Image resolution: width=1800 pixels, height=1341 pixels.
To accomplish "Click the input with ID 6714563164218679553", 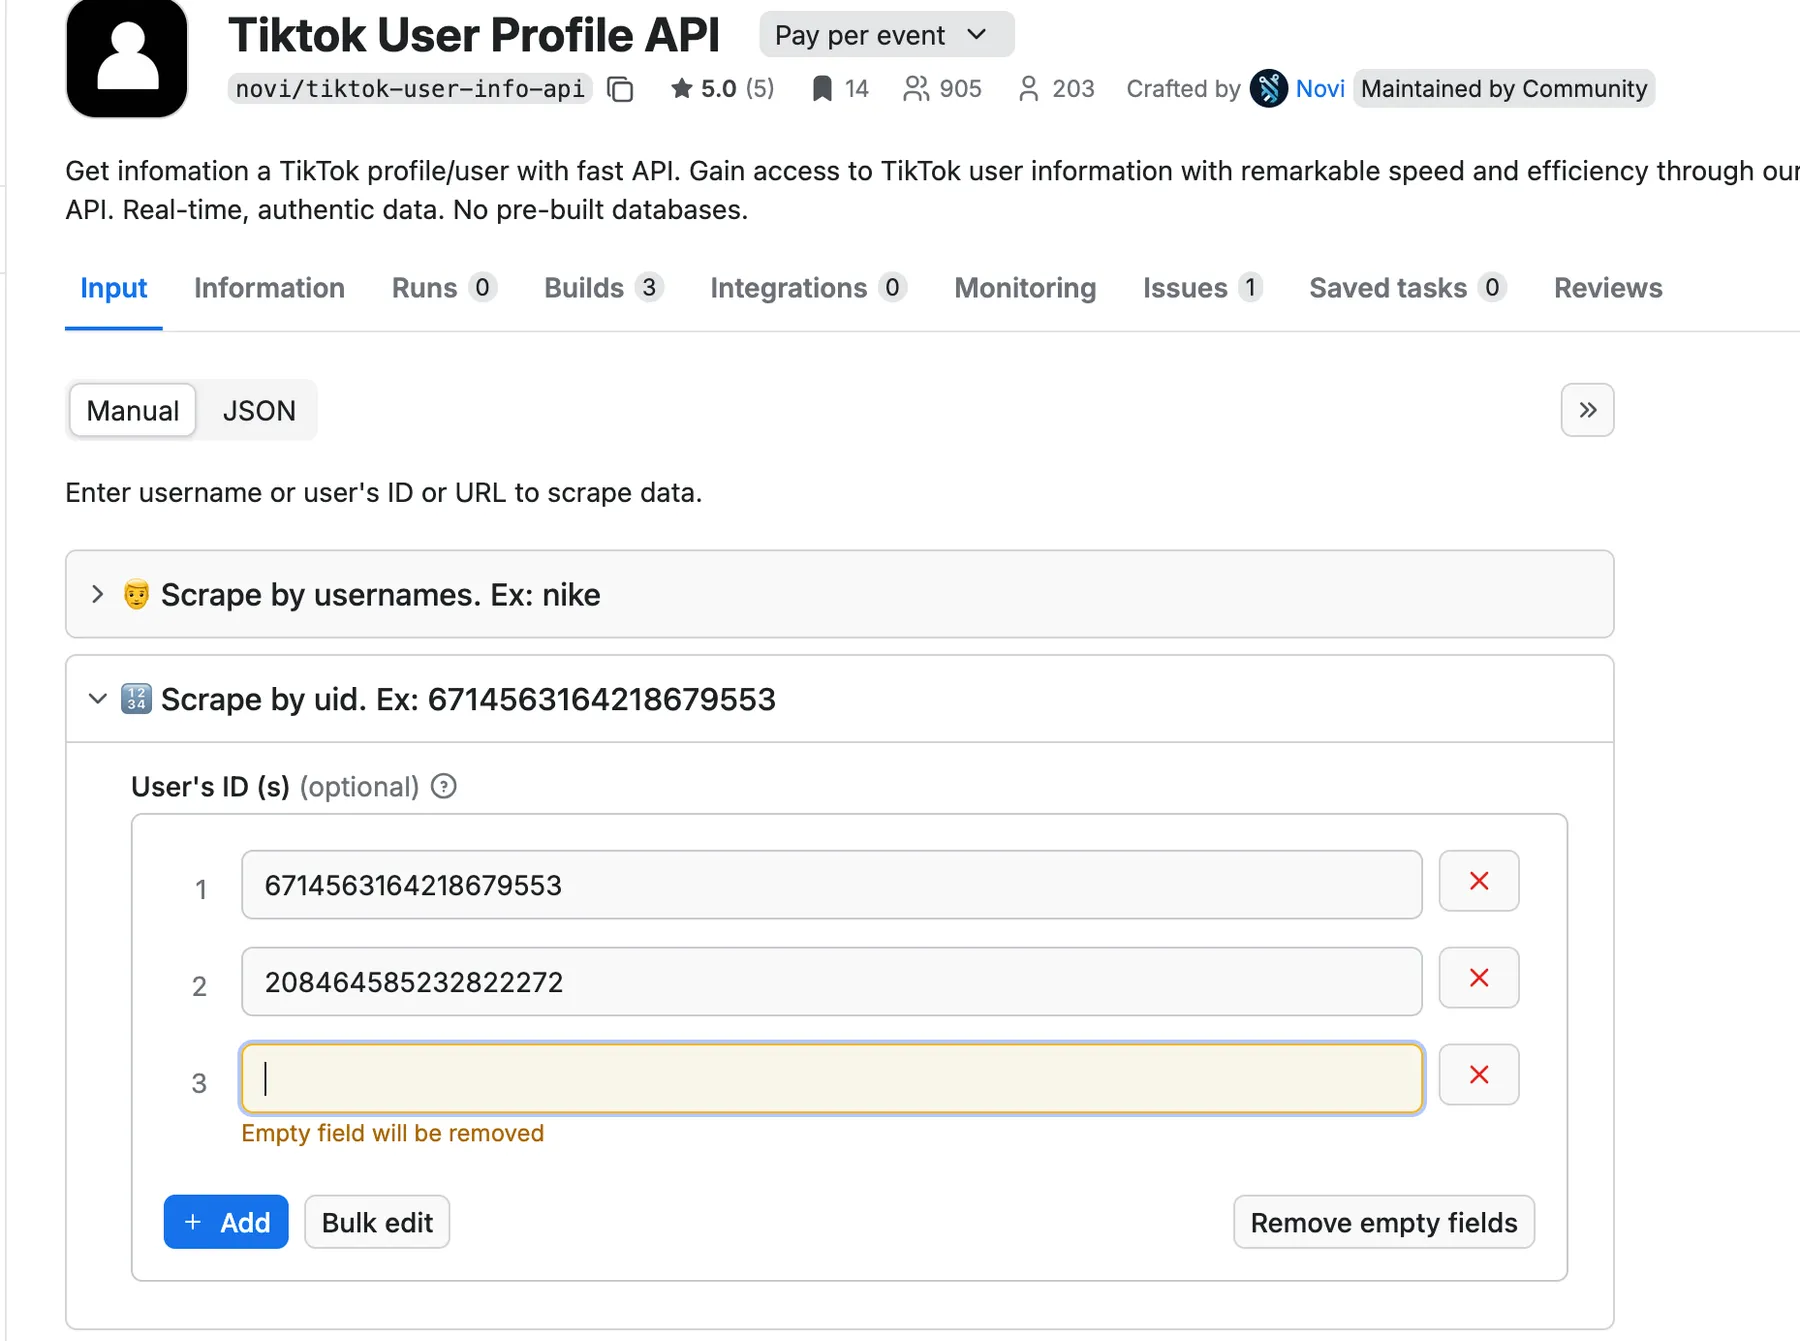I will [x=830, y=885].
